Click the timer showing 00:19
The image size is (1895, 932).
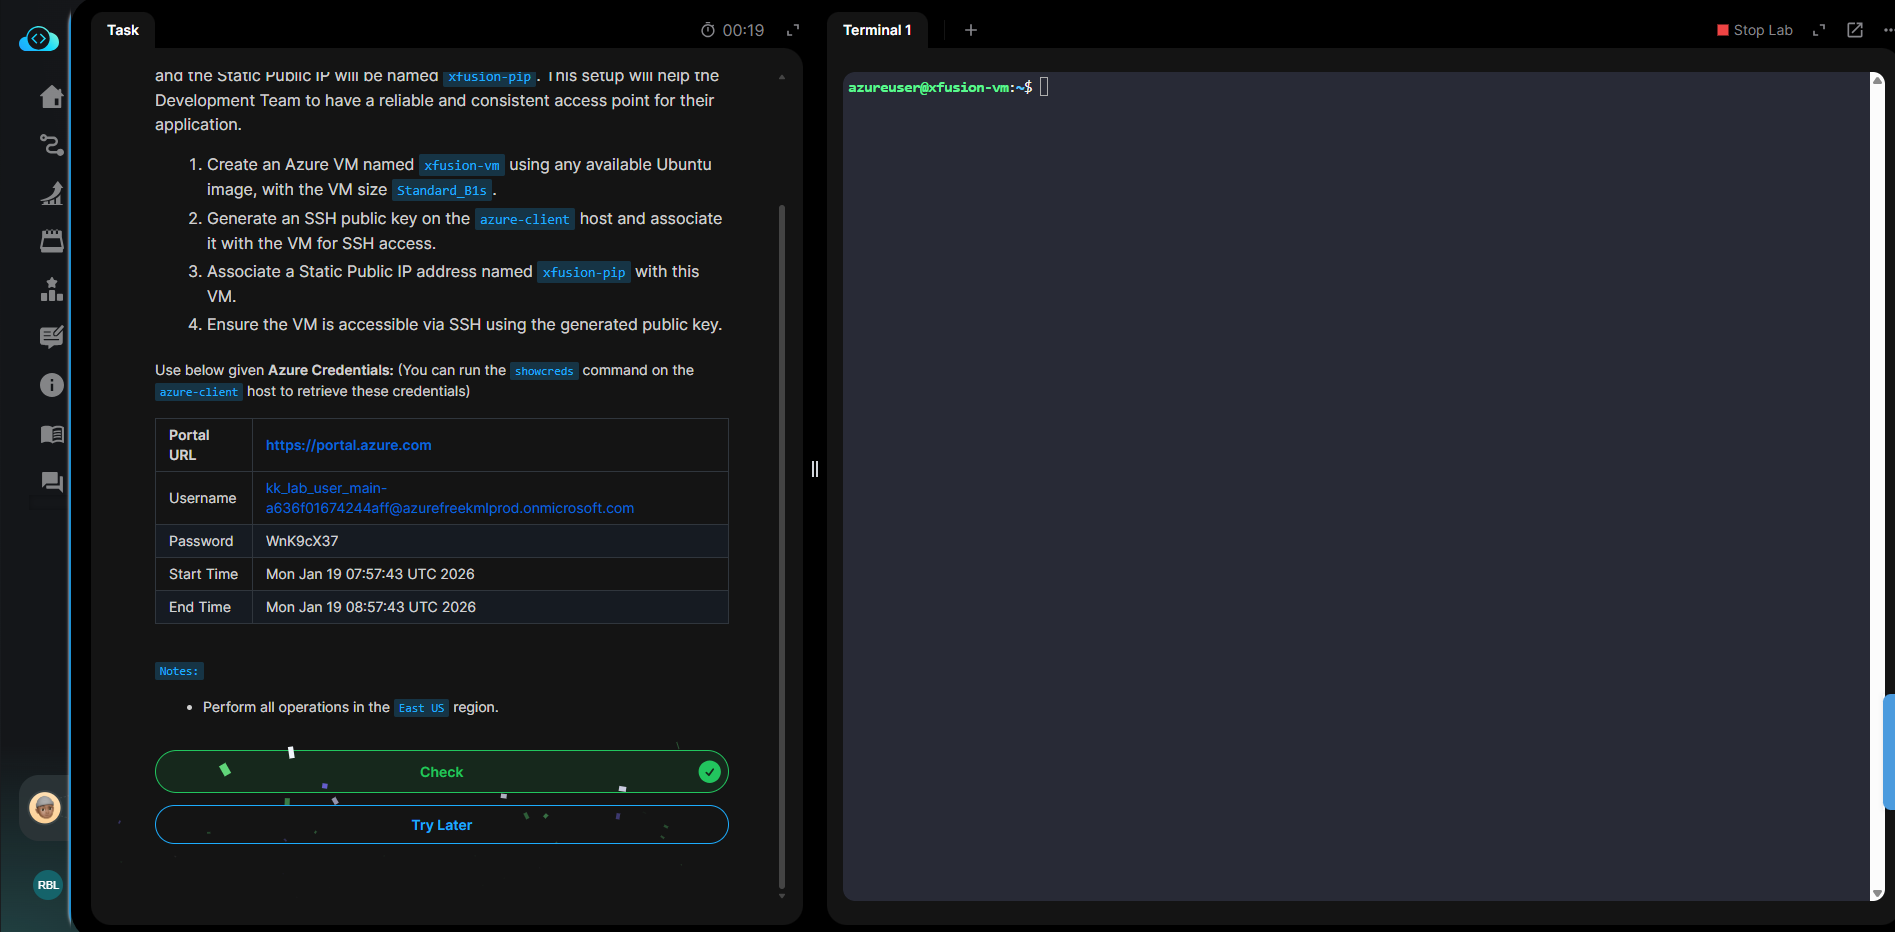point(732,30)
